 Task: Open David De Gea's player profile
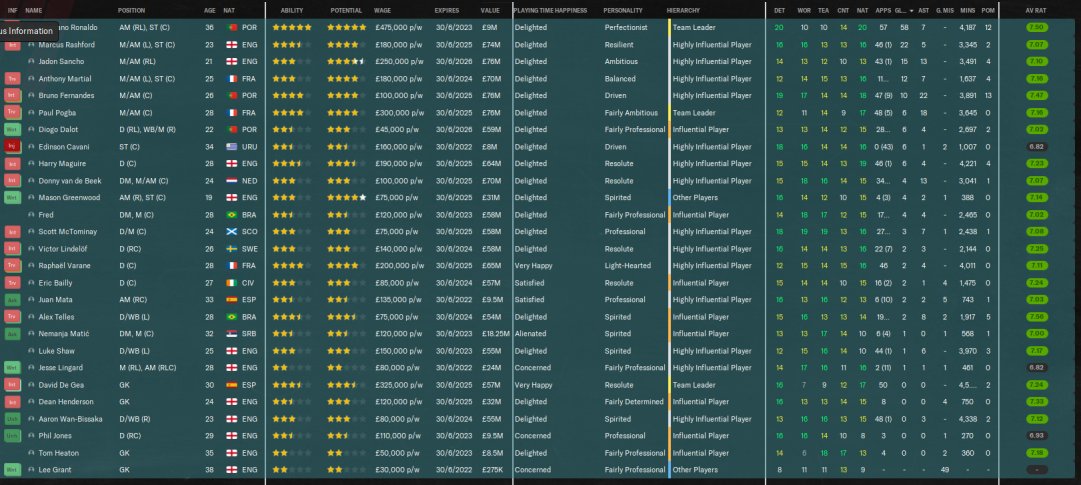[60, 385]
